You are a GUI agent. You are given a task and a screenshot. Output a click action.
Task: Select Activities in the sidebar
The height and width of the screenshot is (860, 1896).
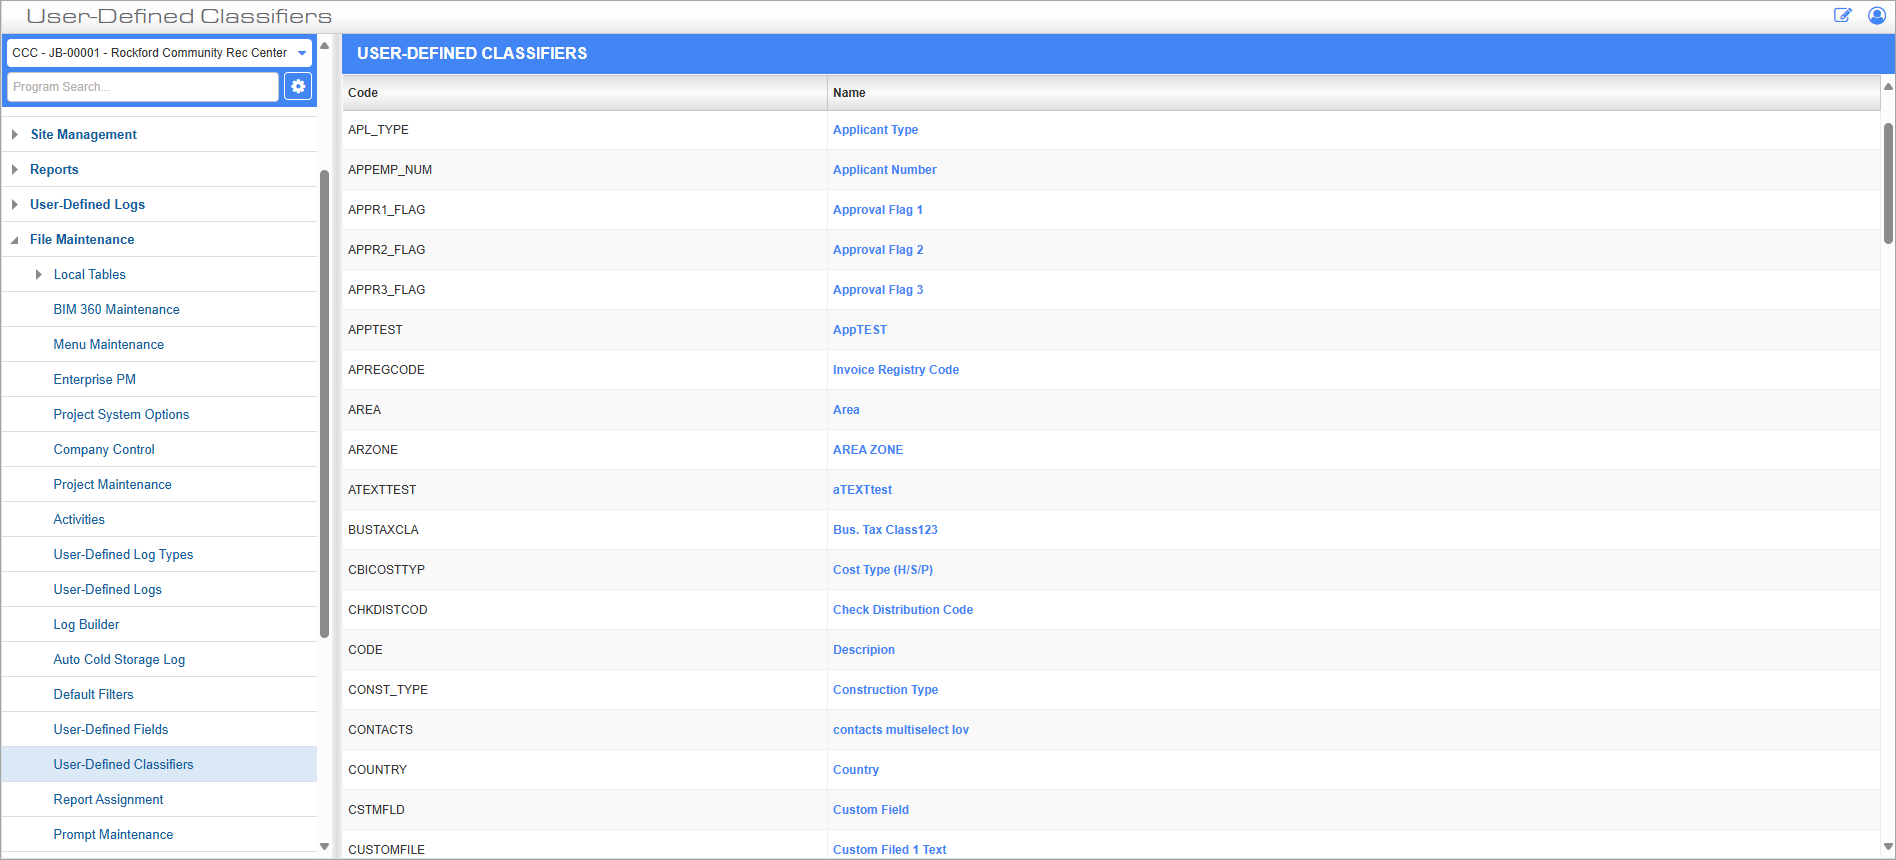(79, 519)
